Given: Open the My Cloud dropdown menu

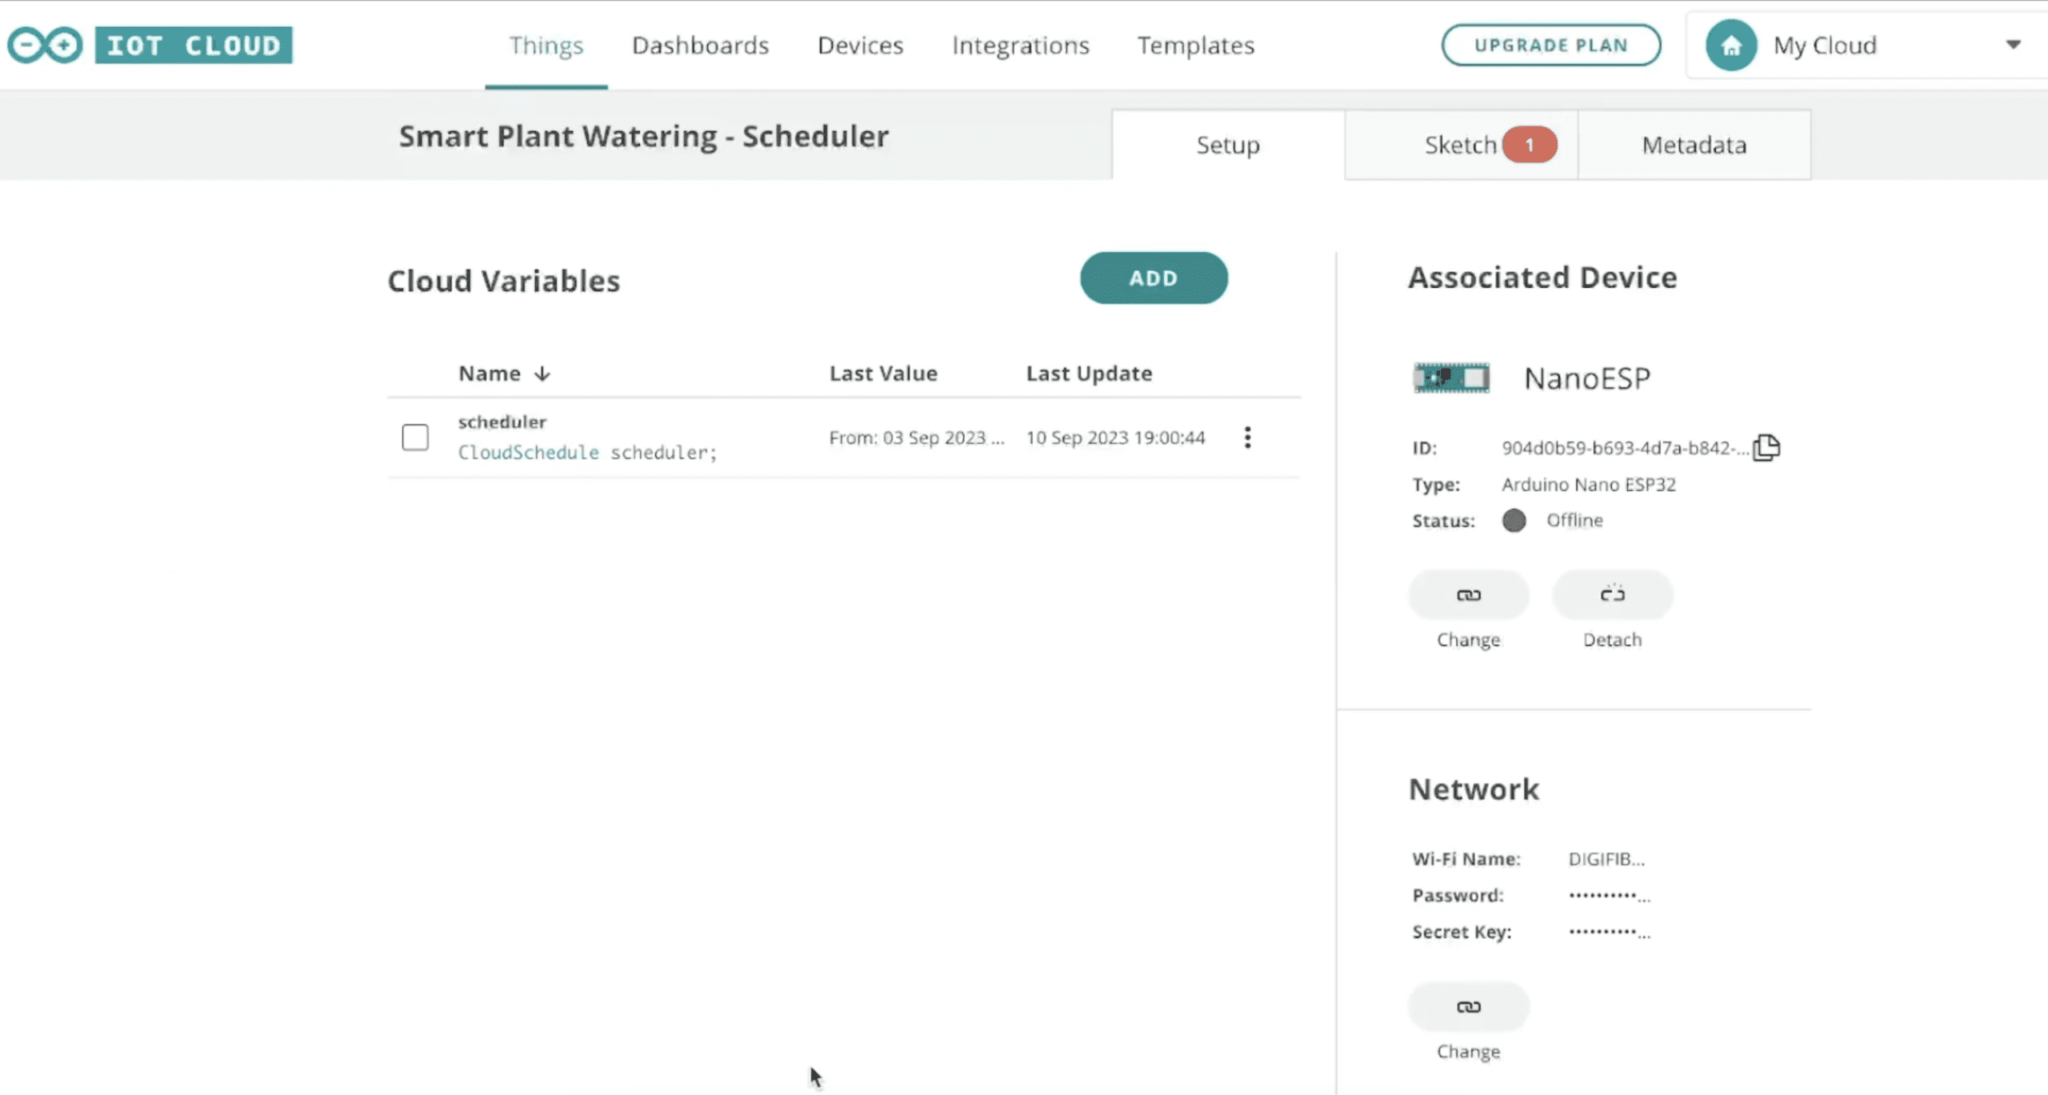Looking at the screenshot, I should (x=2011, y=44).
